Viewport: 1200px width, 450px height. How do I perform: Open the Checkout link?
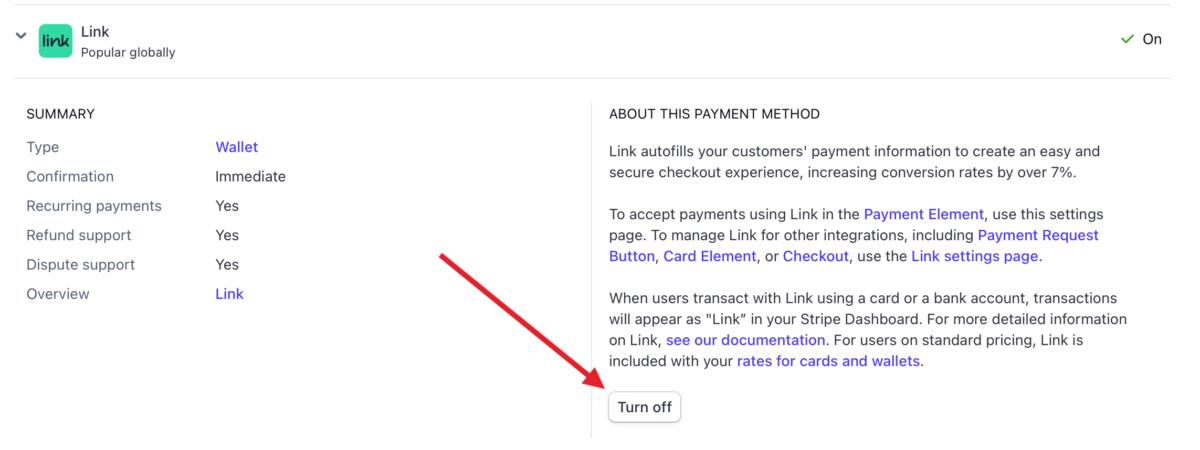coord(816,256)
